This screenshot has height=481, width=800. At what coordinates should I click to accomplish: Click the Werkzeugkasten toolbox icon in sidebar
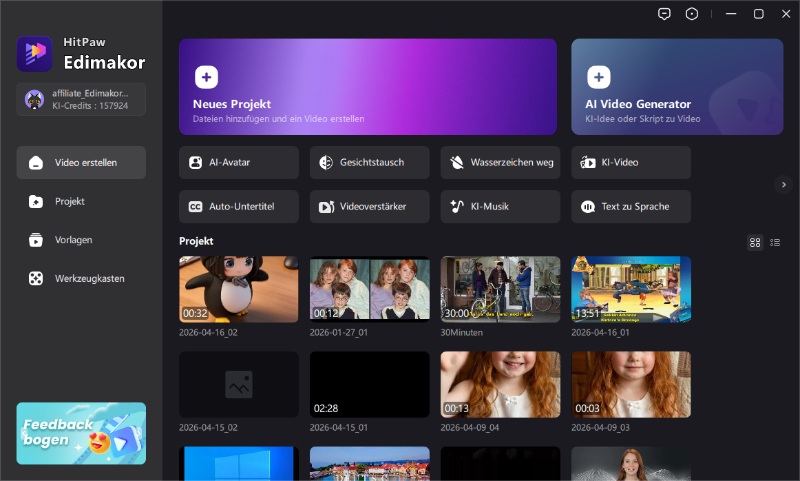click(36, 279)
